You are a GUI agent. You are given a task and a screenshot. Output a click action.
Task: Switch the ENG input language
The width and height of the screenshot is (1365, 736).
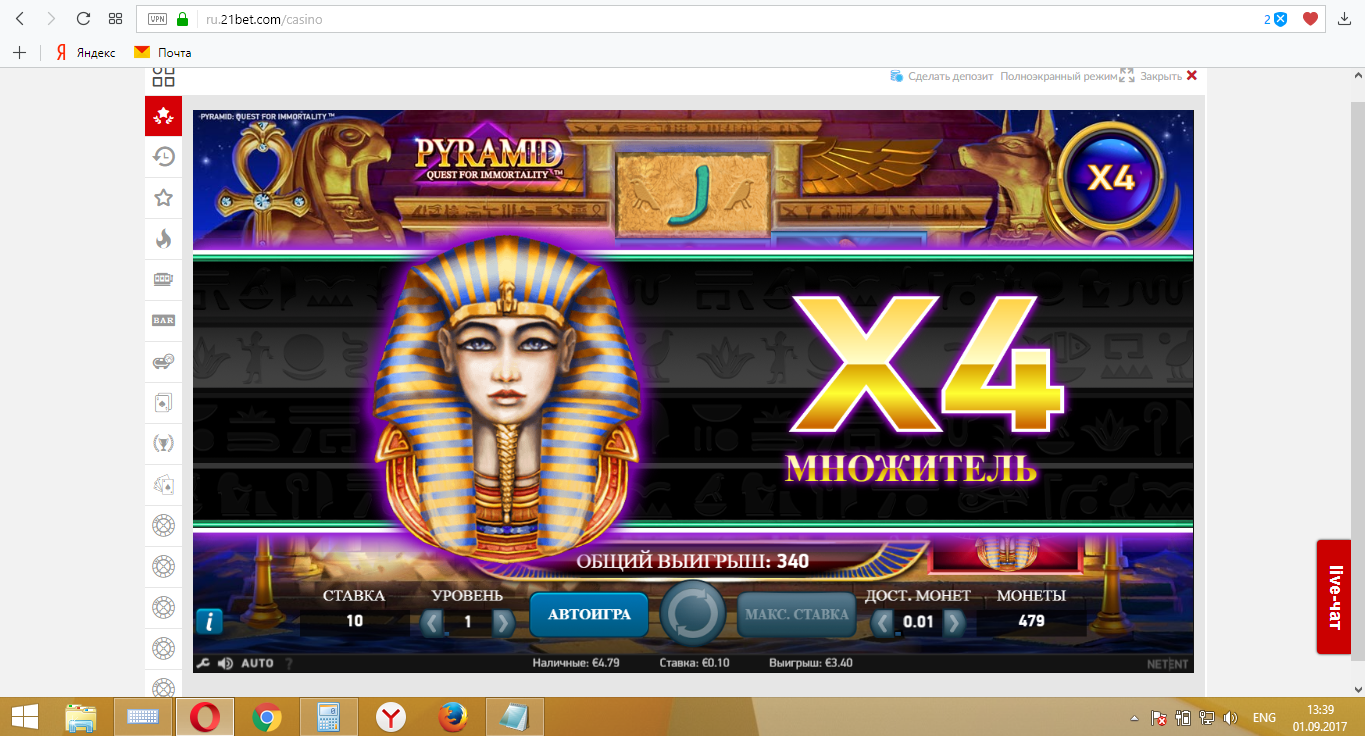(1264, 718)
